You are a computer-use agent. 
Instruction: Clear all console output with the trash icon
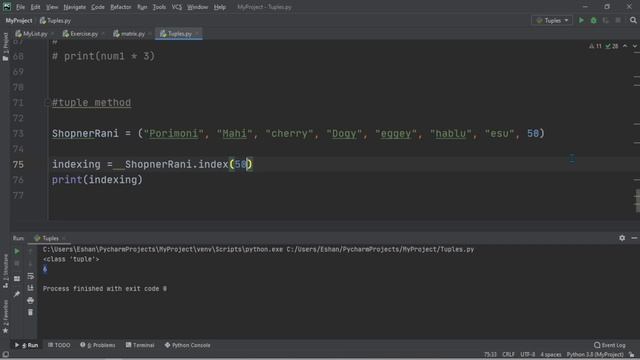30,313
